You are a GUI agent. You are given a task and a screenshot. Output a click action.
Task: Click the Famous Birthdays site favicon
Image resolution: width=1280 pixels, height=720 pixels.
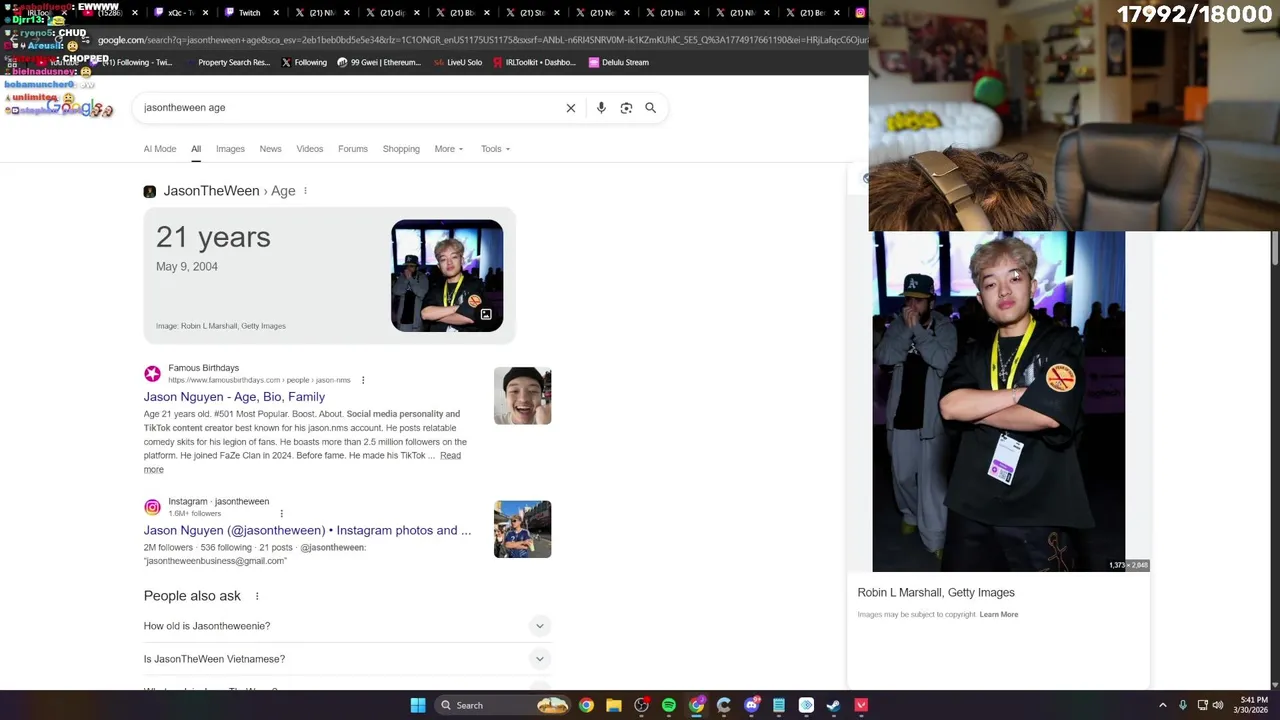click(x=152, y=374)
